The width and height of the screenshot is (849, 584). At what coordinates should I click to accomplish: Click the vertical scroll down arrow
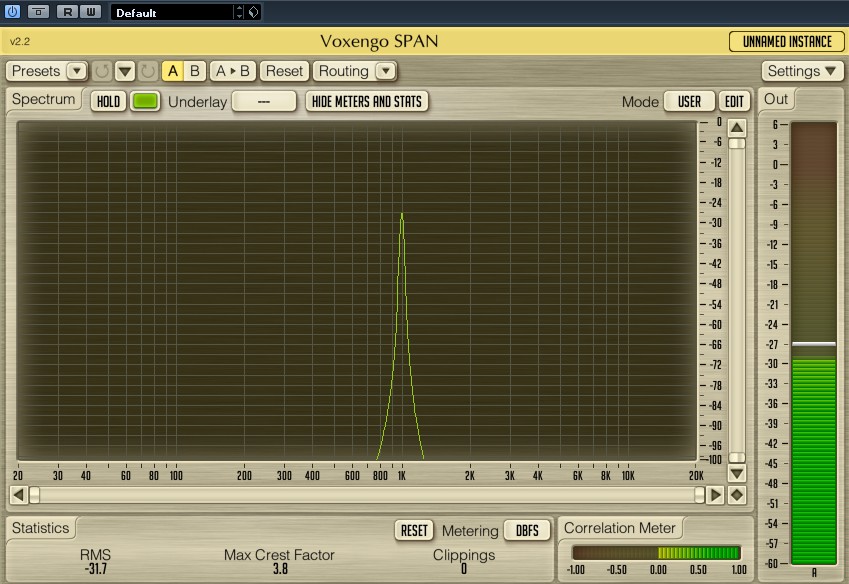pyautogui.click(x=736, y=472)
